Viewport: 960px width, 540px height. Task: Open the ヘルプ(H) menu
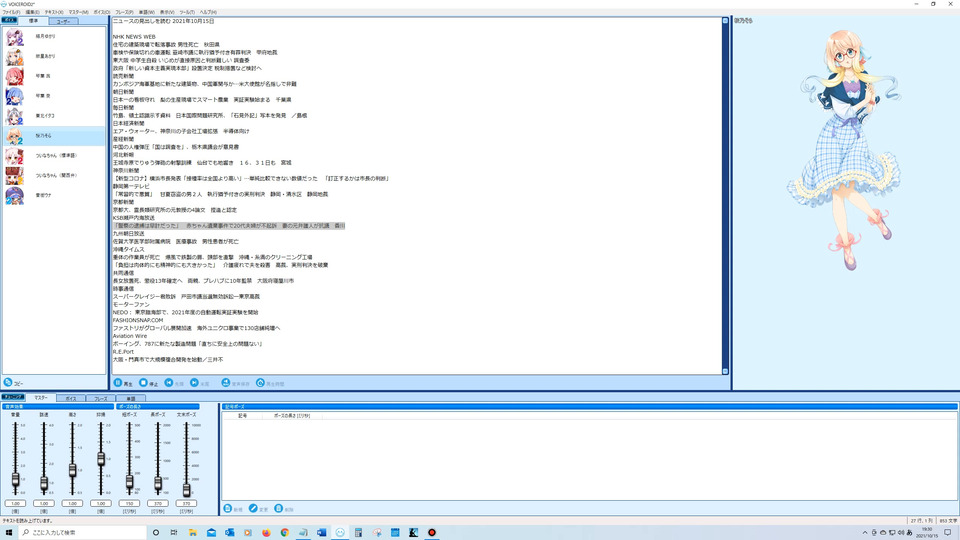208,12
